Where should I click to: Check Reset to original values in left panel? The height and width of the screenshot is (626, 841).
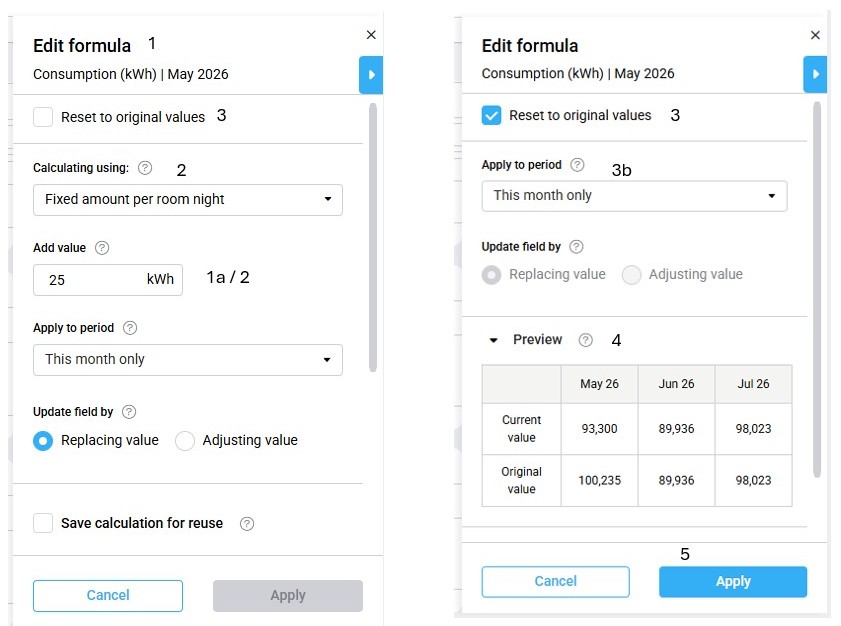point(43,117)
